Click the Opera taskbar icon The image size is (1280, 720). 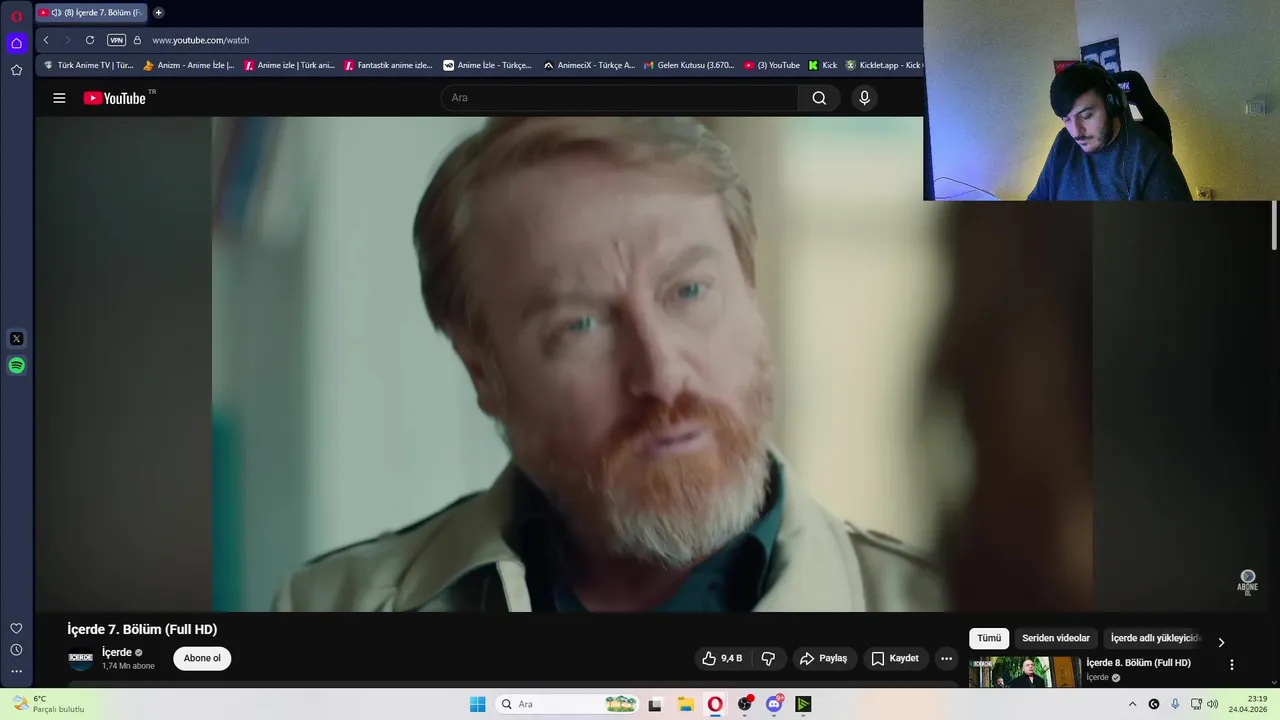coord(715,704)
